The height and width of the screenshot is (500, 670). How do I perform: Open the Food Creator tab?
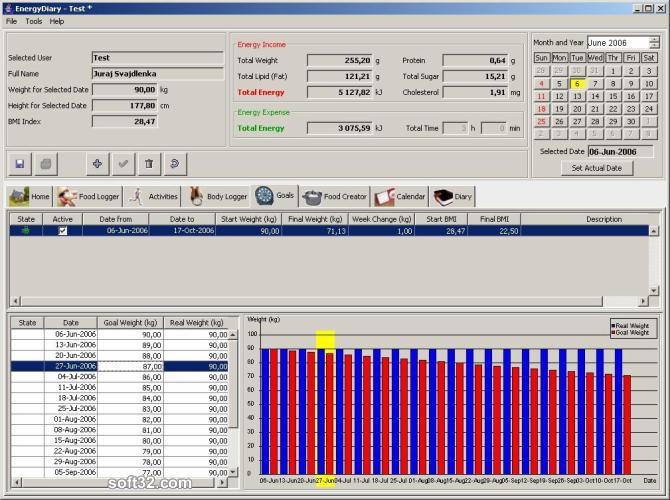(x=335, y=197)
